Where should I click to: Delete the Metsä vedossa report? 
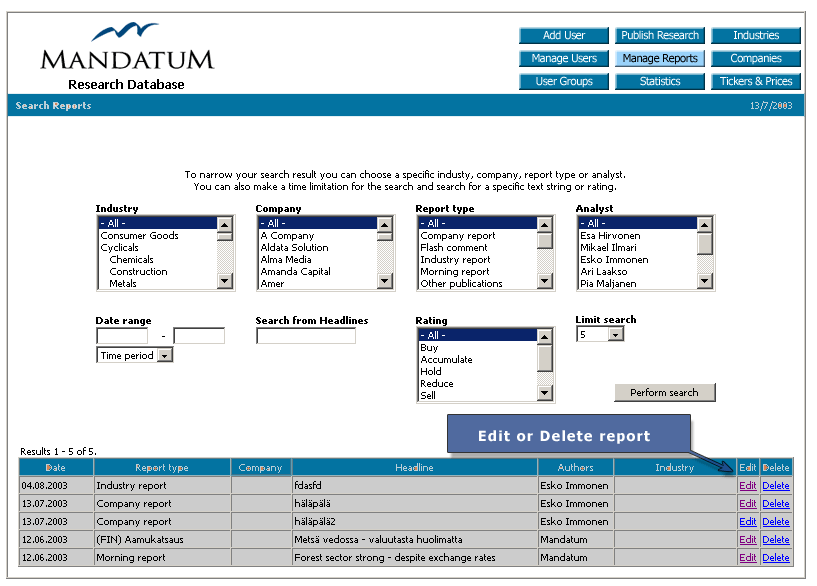pos(776,540)
